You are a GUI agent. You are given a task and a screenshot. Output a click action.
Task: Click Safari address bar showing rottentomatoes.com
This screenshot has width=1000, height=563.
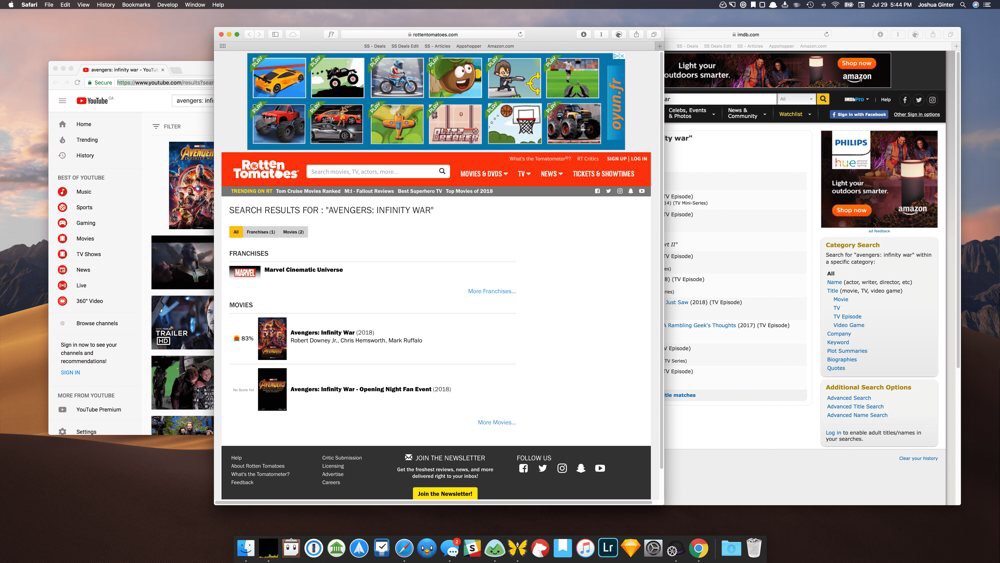pyautogui.click(x=432, y=34)
